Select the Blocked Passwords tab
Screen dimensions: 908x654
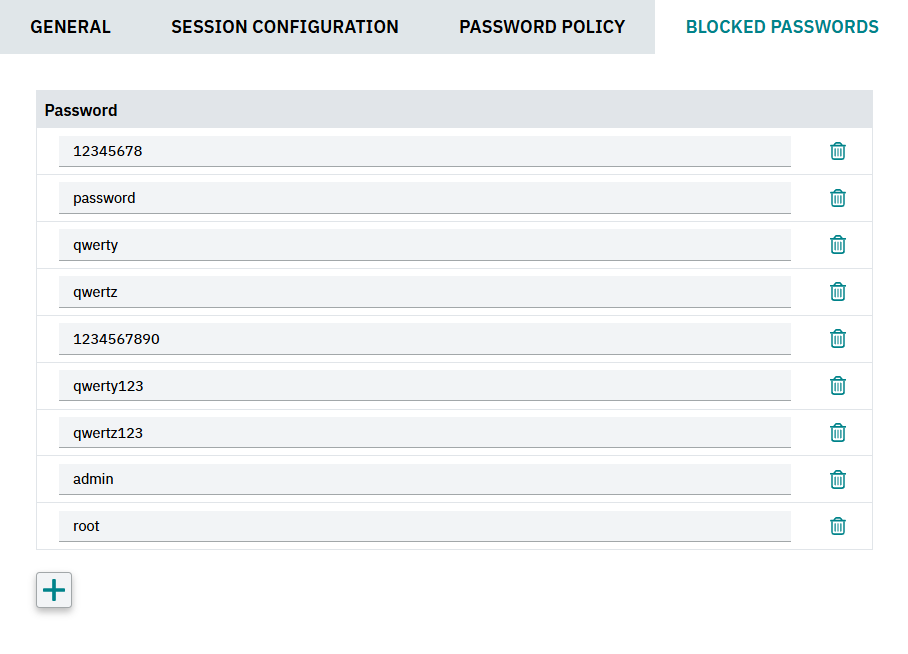782,27
